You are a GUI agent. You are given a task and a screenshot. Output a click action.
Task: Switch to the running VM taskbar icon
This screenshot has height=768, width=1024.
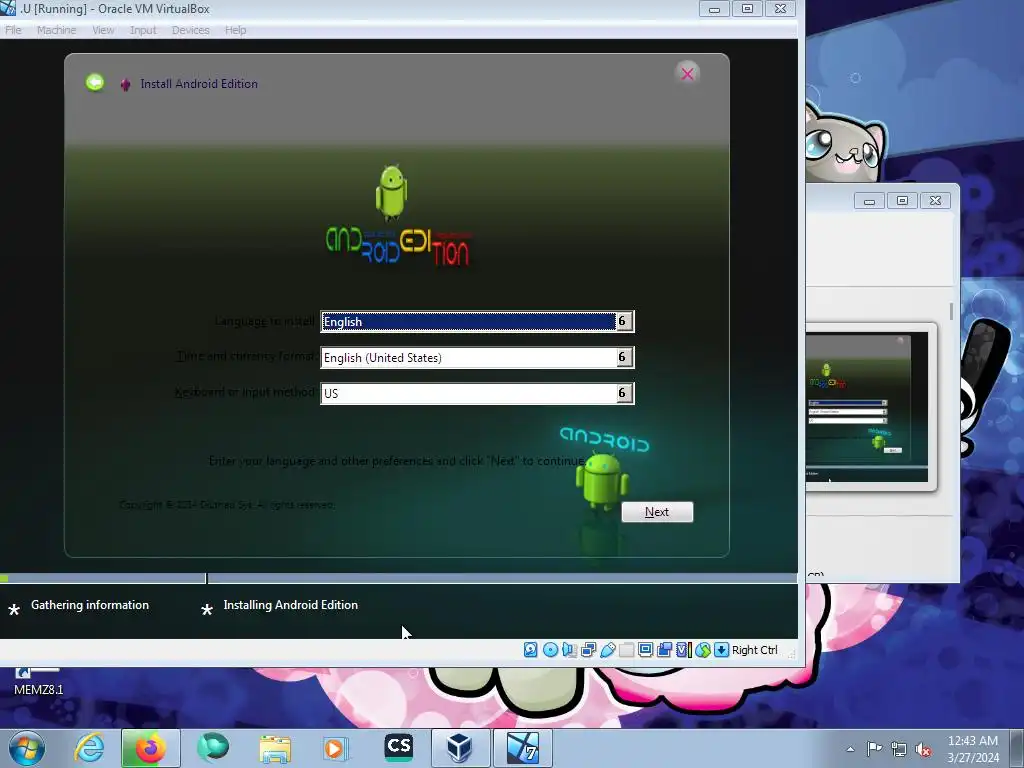click(x=522, y=748)
